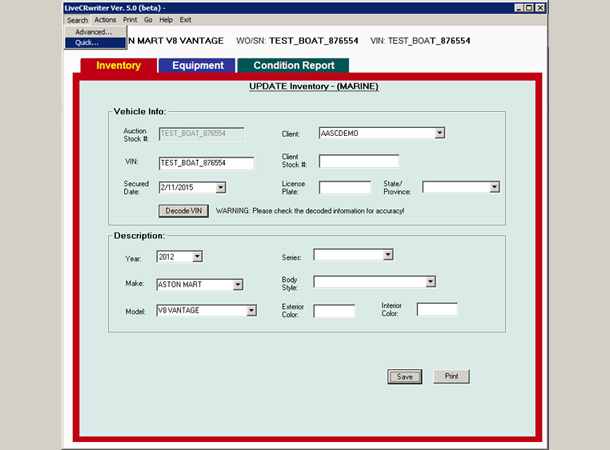Image resolution: width=610 pixels, height=450 pixels.
Task: Click the Save button
Action: point(405,376)
